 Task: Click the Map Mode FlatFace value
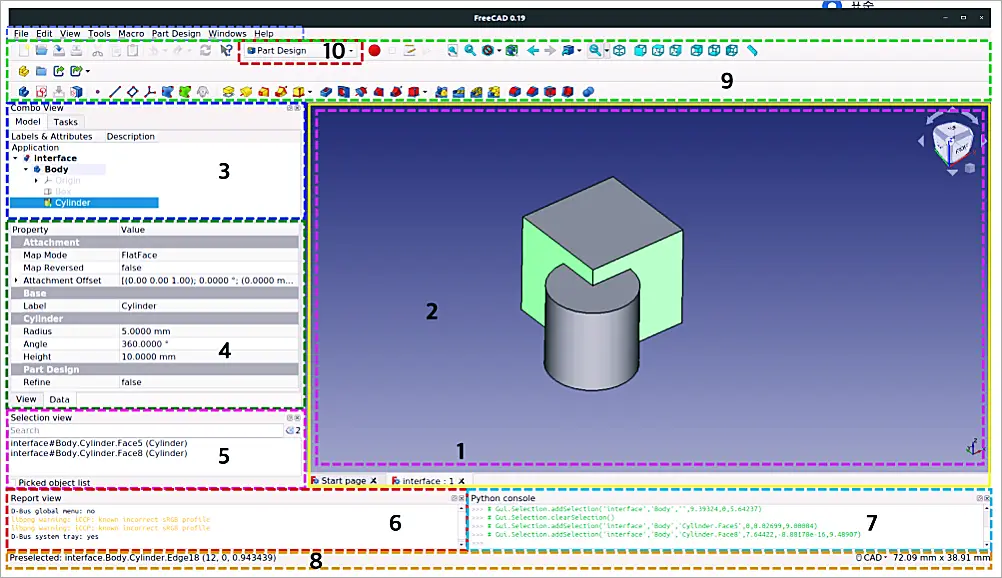[x=210, y=255]
